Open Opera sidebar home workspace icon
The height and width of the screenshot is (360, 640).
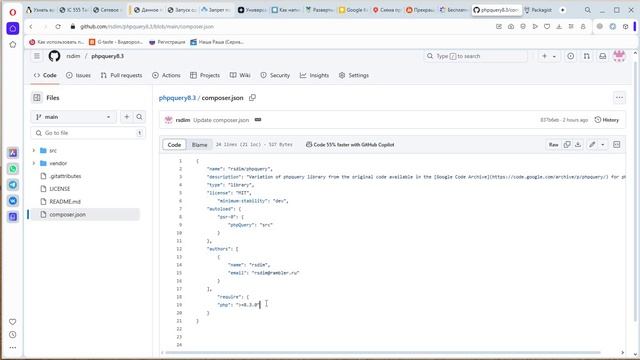click(13, 29)
